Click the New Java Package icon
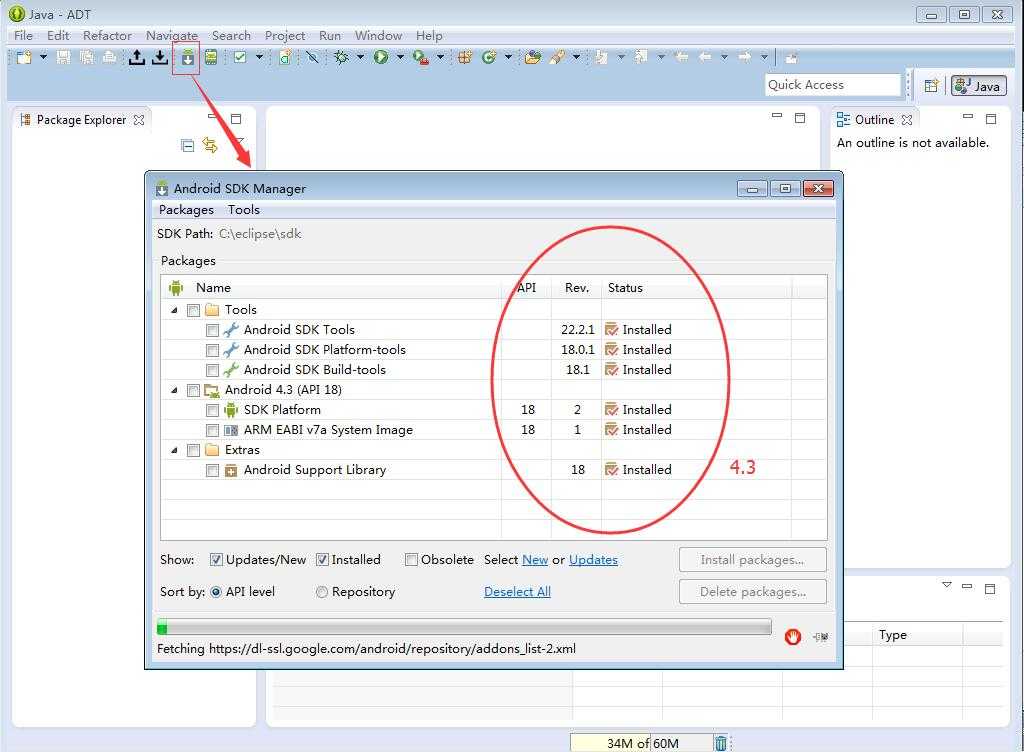 tap(465, 57)
